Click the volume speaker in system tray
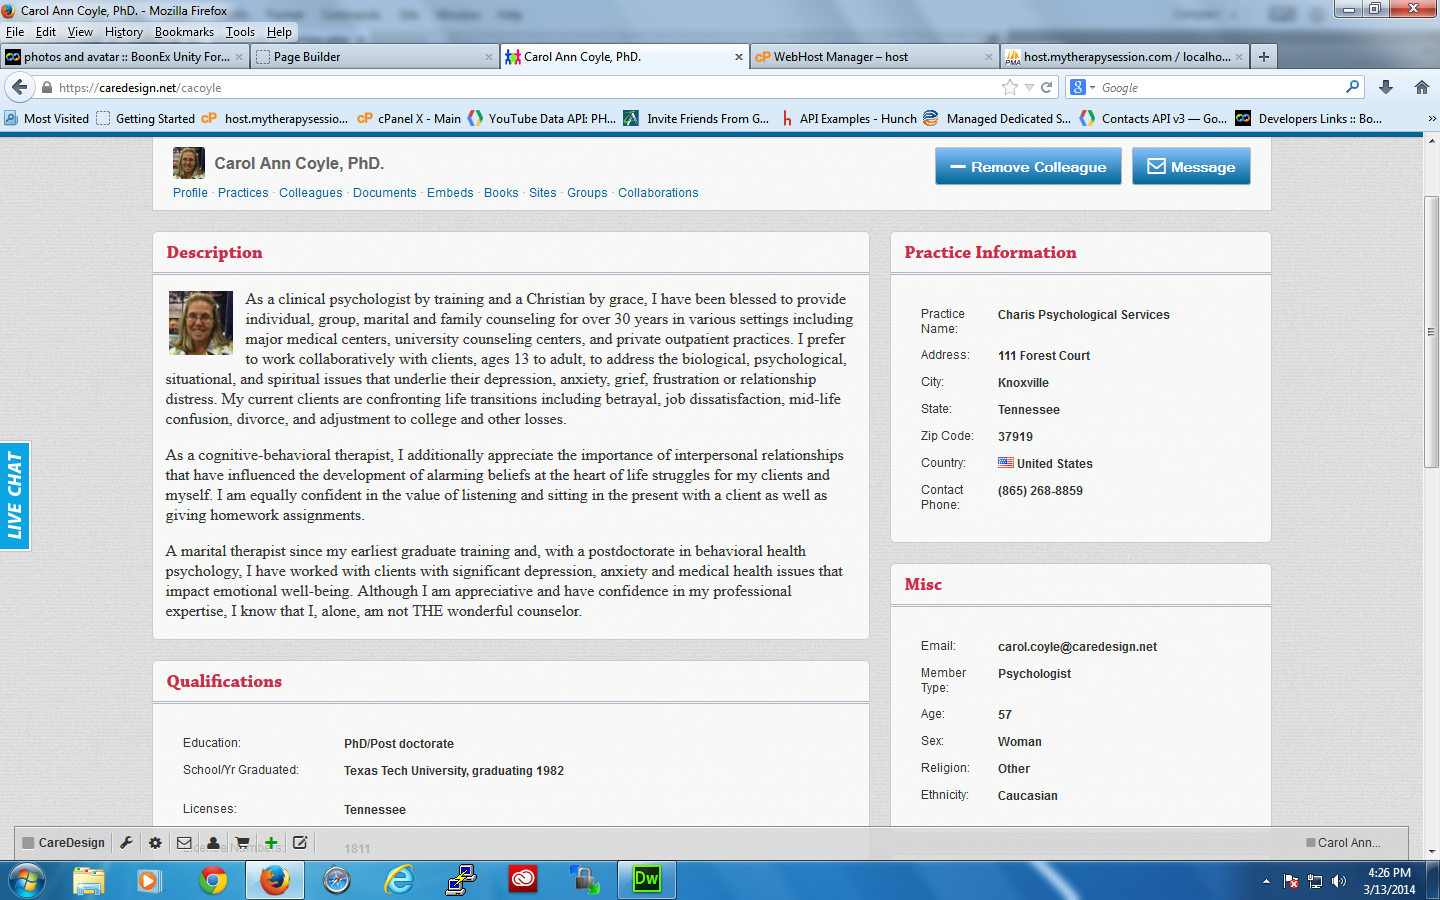 pos(1339,881)
